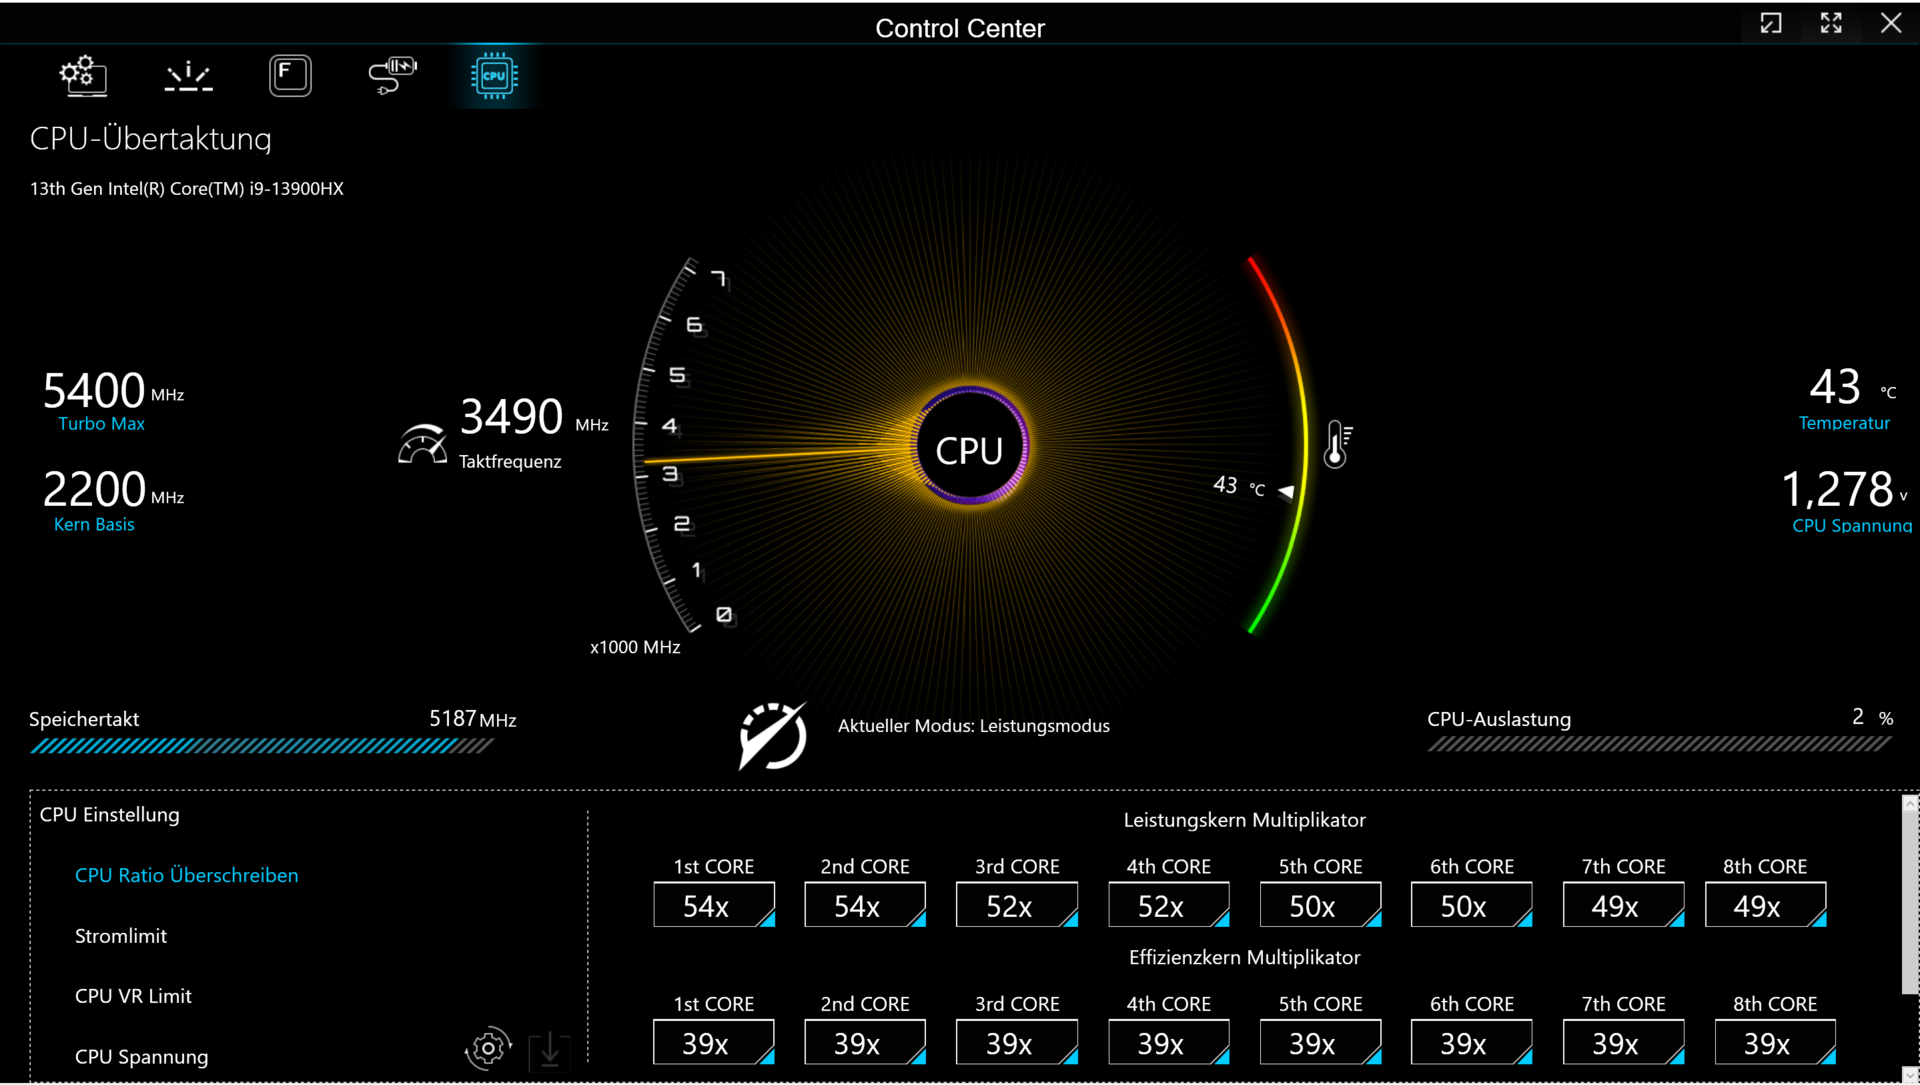Image resolution: width=1920 pixels, height=1085 pixels.
Task: Click the thermometer temperature icon
Action: (1338, 444)
